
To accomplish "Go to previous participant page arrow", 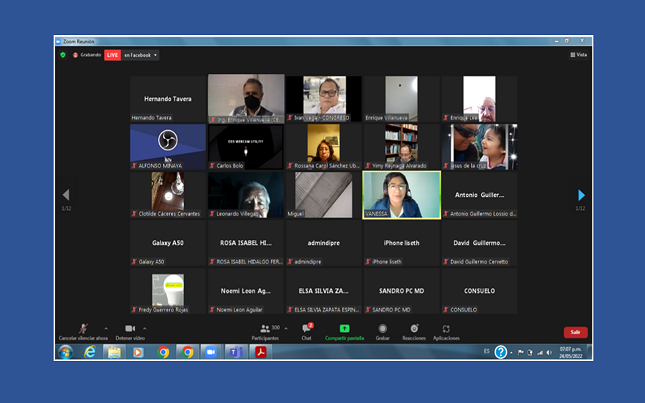I will (x=66, y=195).
